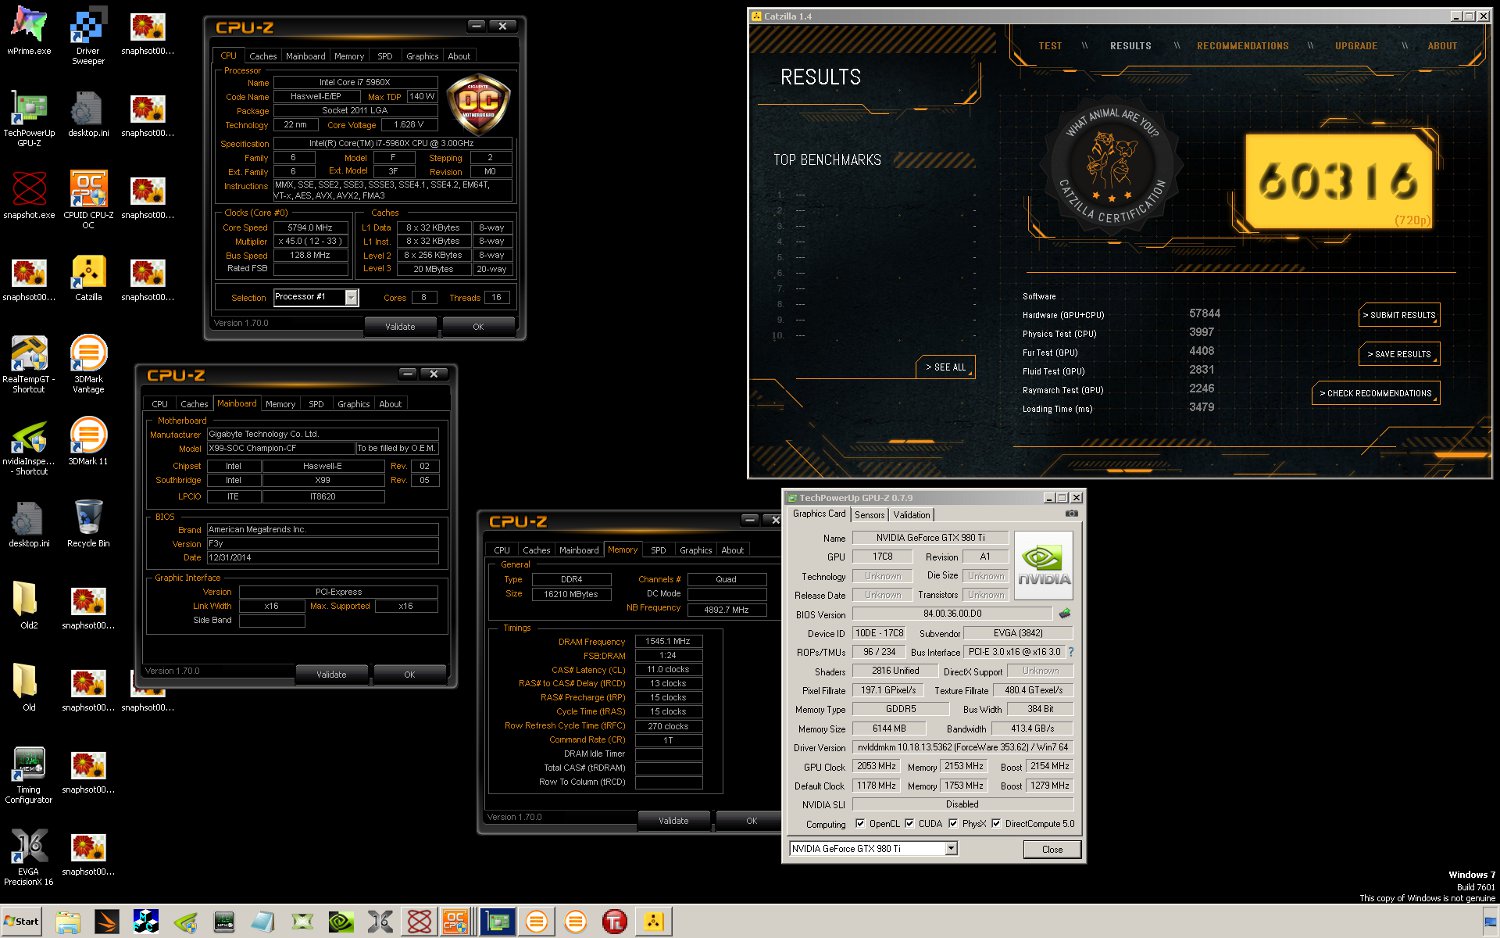Screen dimensions: 1500x938
Task: Open the About tab in Catzilla
Action: [x=1442, y=46]
